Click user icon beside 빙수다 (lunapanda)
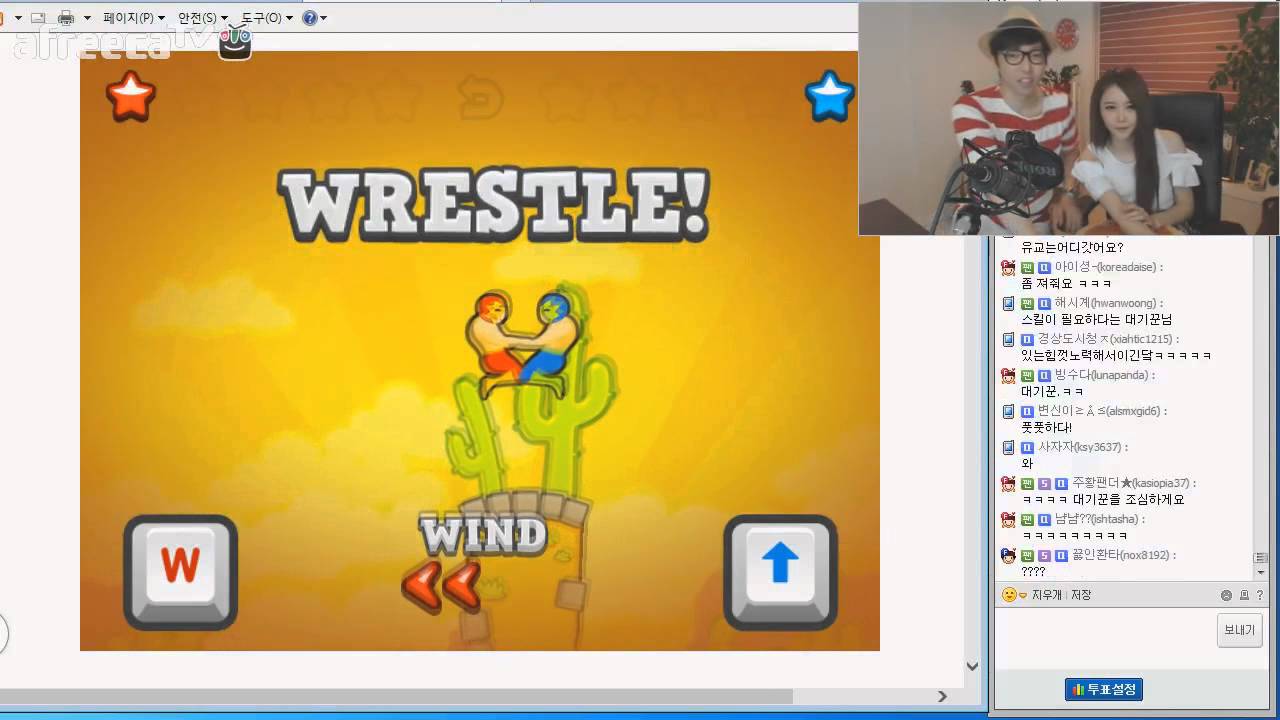The height and width of the screenshot is (720, 1280). point(1008,375)
